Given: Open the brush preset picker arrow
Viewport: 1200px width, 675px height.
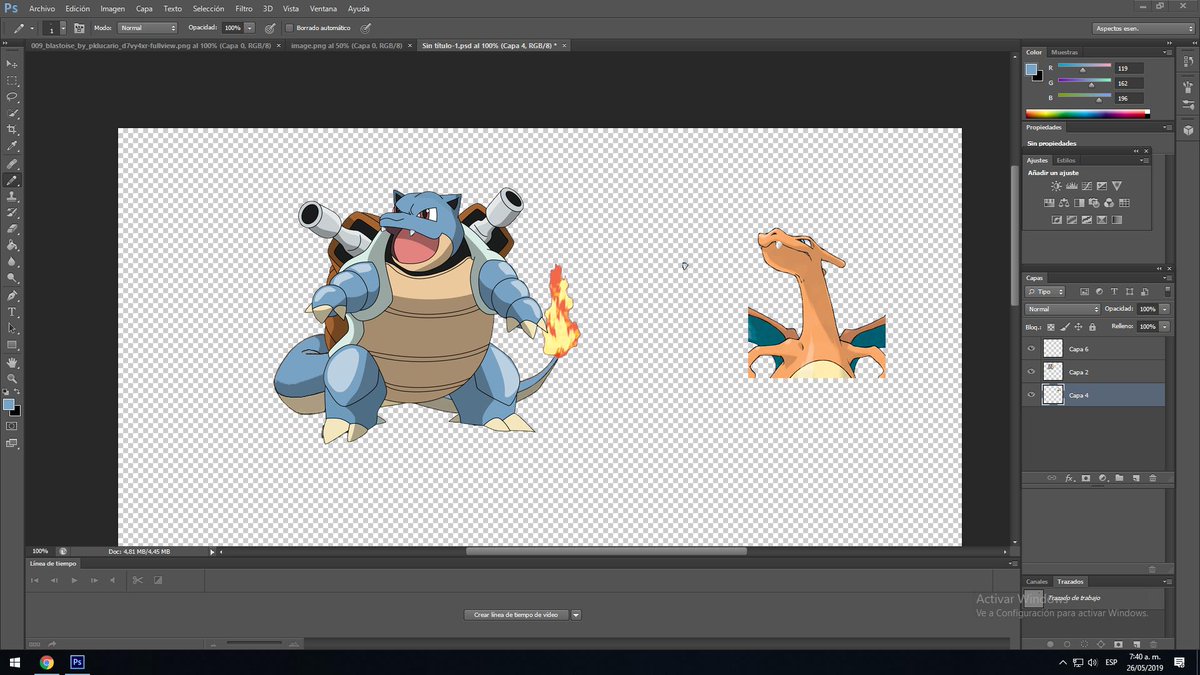Looking at the screenshot, I should click(x=64, y=28).
